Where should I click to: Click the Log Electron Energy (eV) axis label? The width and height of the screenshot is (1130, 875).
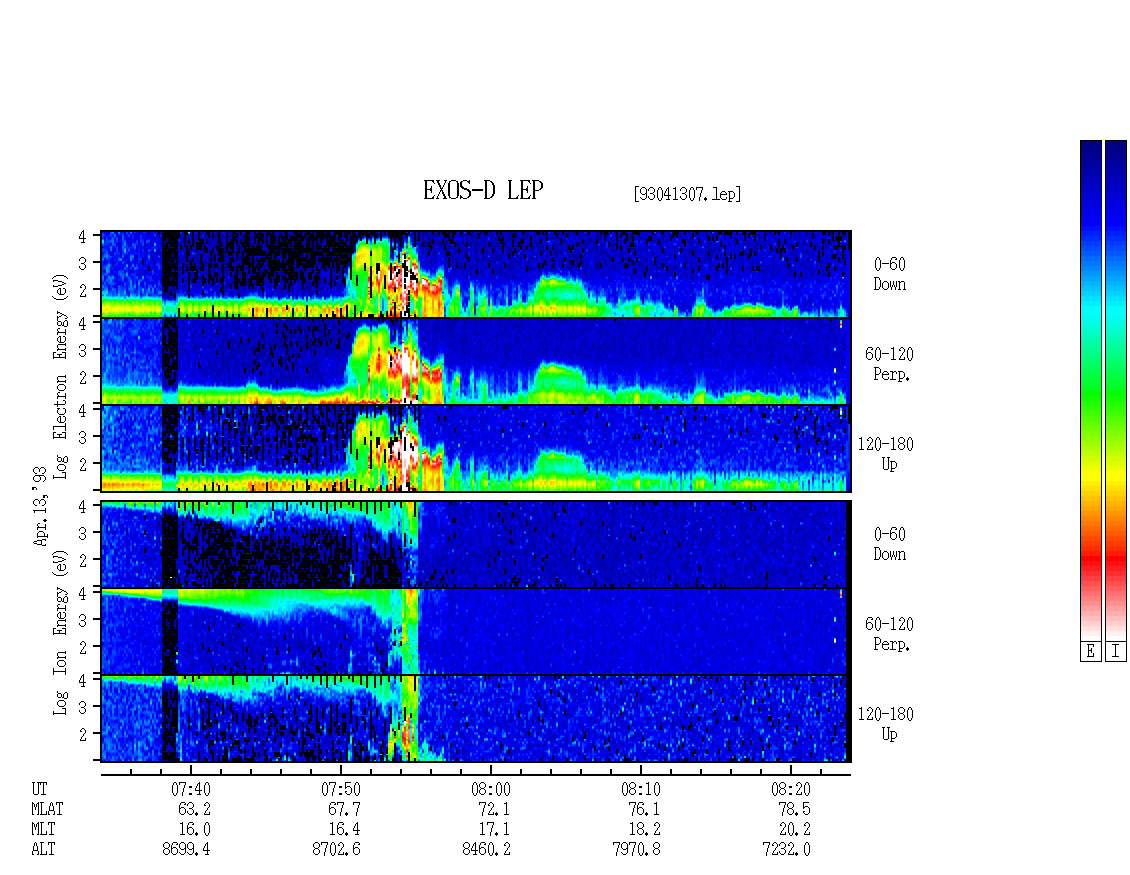[60, 376]
